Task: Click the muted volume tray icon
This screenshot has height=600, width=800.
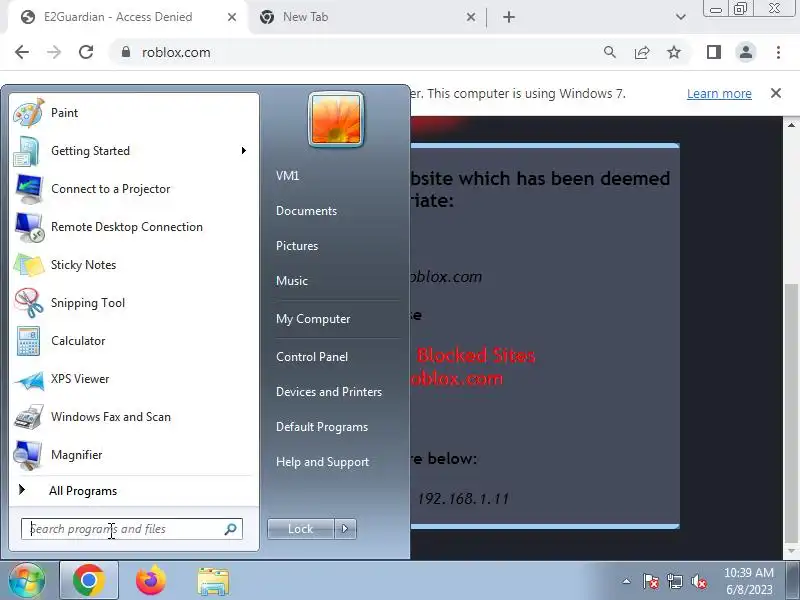Action: point(699,581)
